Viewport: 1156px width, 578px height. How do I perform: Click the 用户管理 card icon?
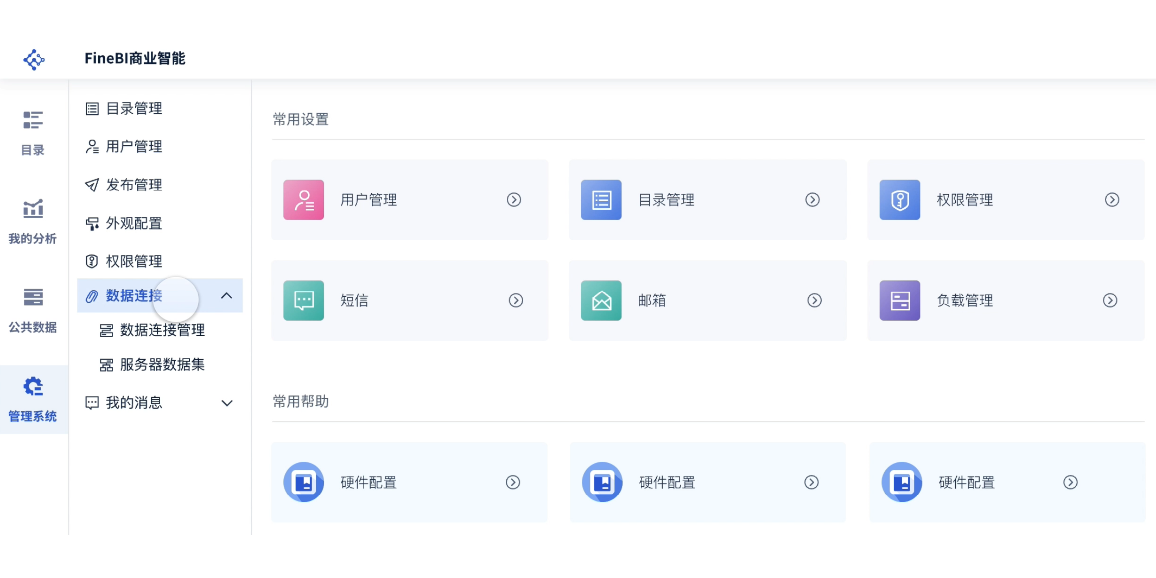click(x=304, y=199)
